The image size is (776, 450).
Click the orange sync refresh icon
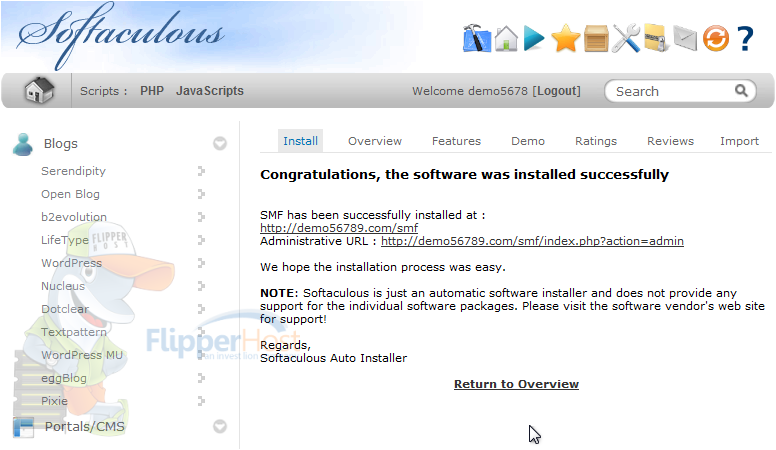click(x=716, y=39)
